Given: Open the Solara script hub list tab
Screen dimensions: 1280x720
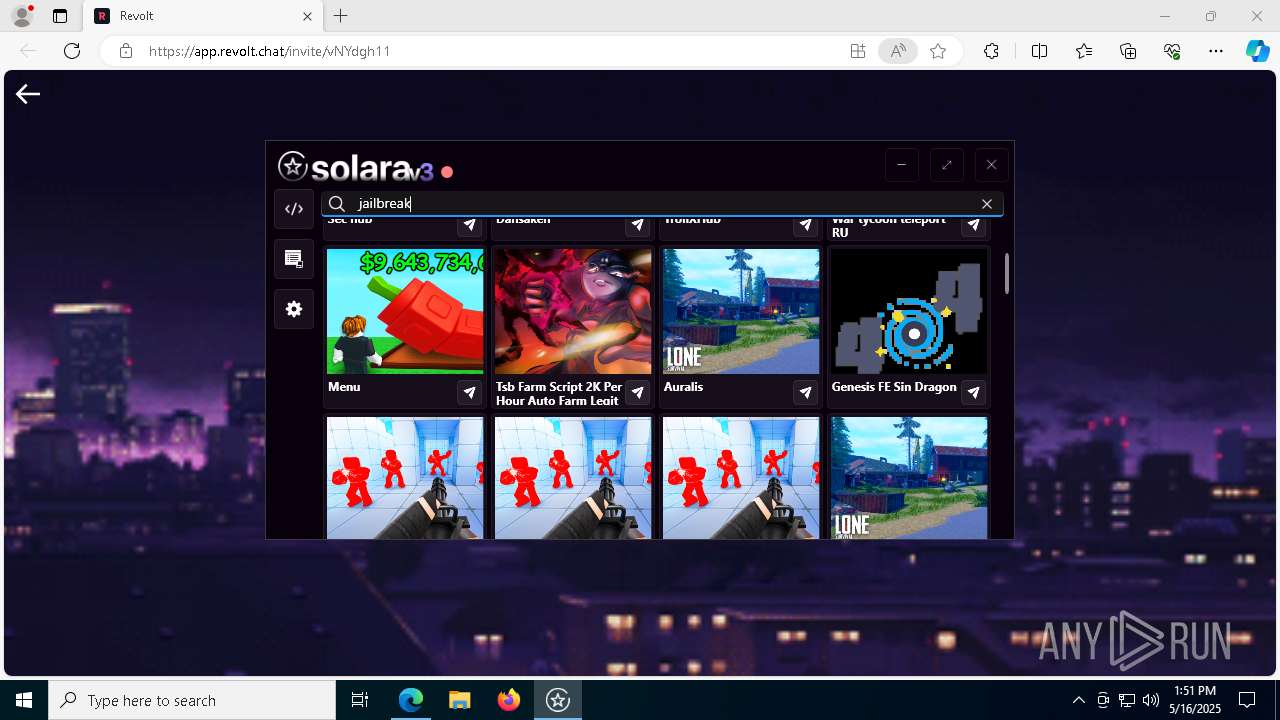Looking at the screenshot, I should [x=294, y=259].
